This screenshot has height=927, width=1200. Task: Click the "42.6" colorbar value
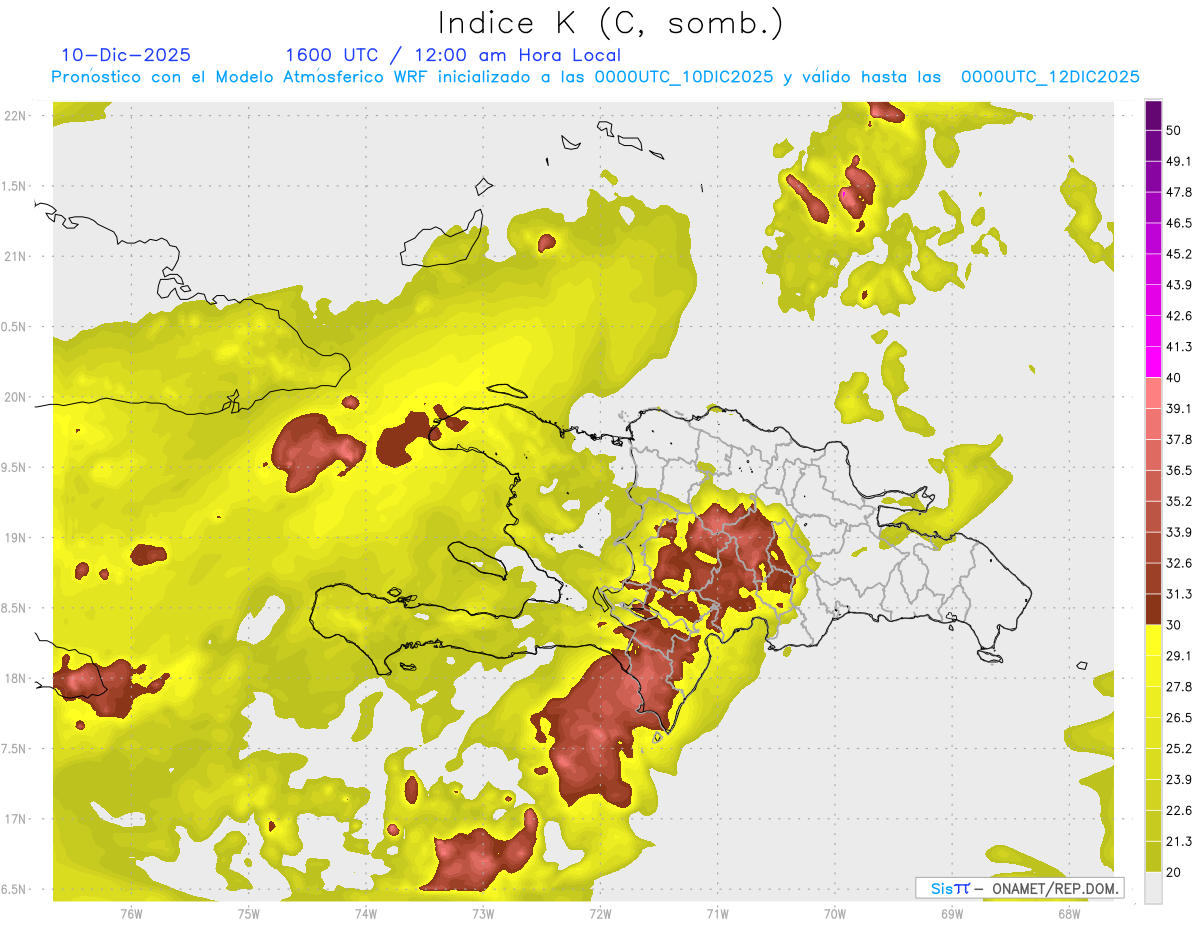tap(1179, 316)
